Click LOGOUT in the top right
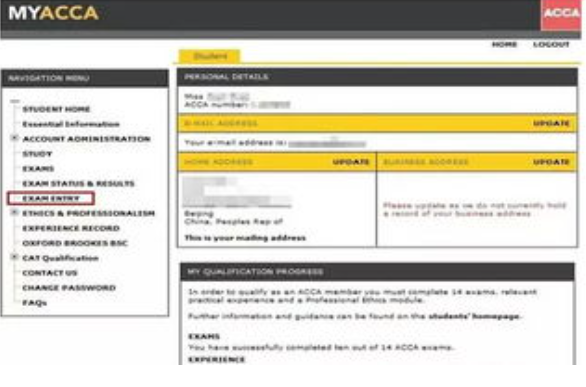 551,44
